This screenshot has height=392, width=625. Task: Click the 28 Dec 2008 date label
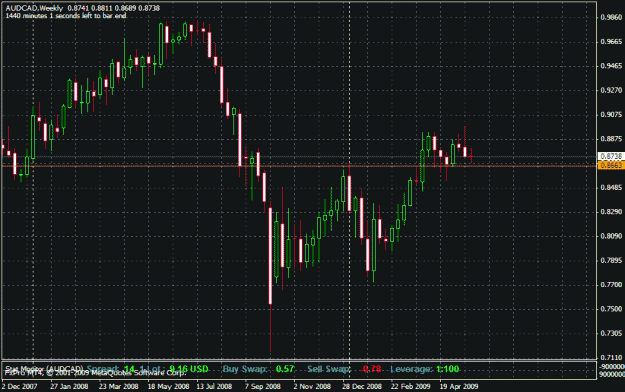tap(362, 386)
